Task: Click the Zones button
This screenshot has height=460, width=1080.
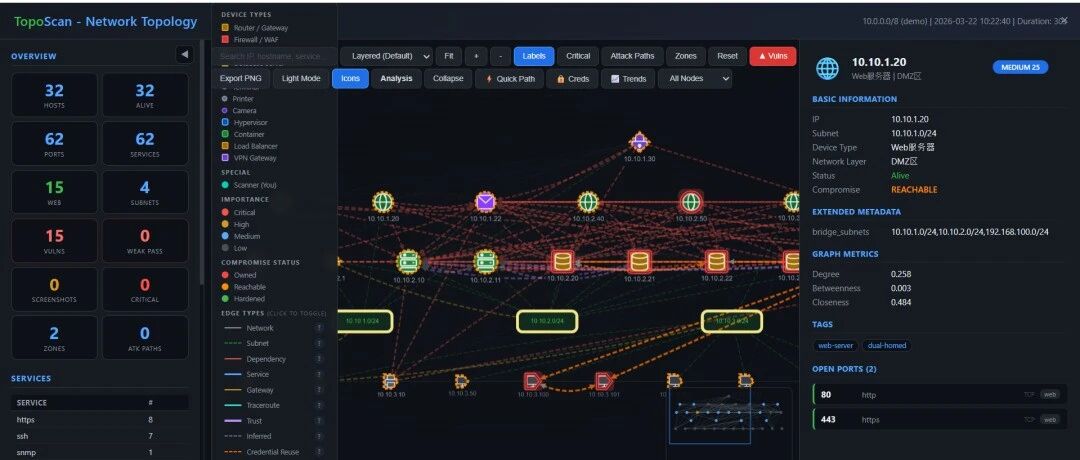Action: coord(685,56)
